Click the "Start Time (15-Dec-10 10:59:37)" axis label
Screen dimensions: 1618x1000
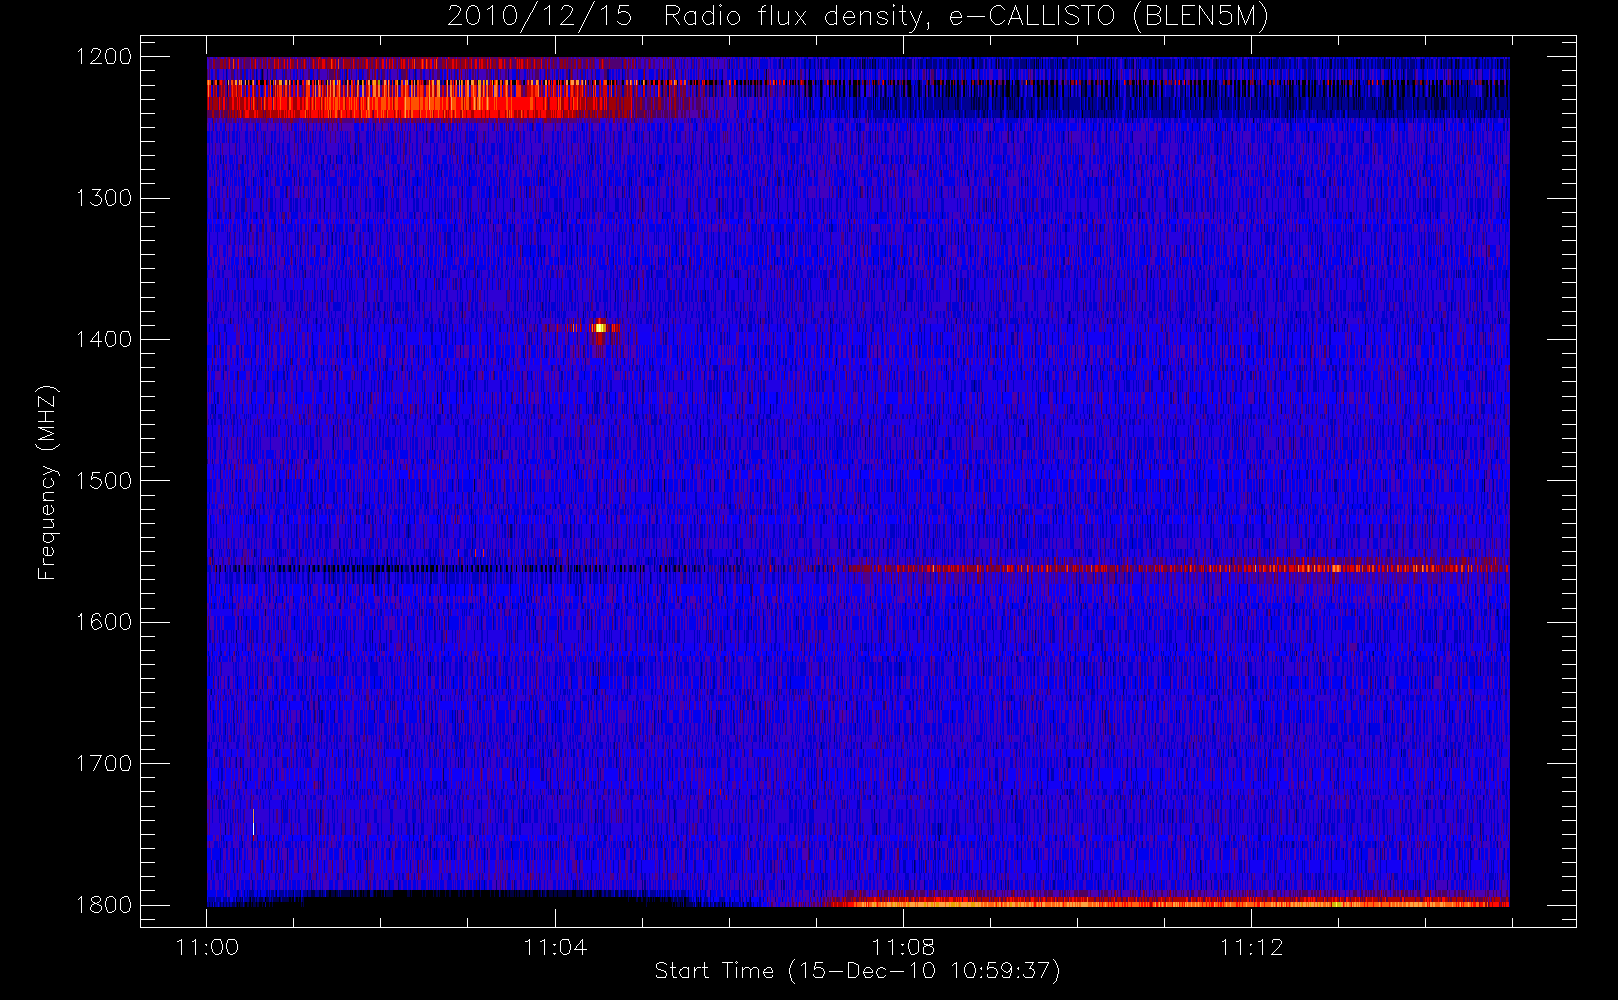pyautogui.click(x=857, y=971)
